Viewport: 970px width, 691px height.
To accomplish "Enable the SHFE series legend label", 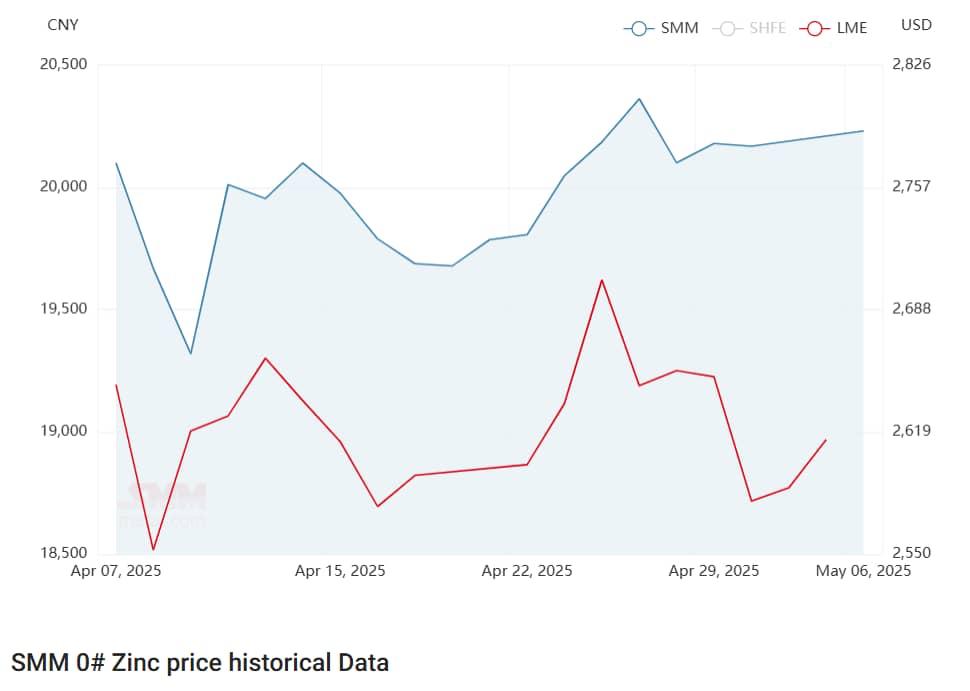I will [x=768, y=28].
